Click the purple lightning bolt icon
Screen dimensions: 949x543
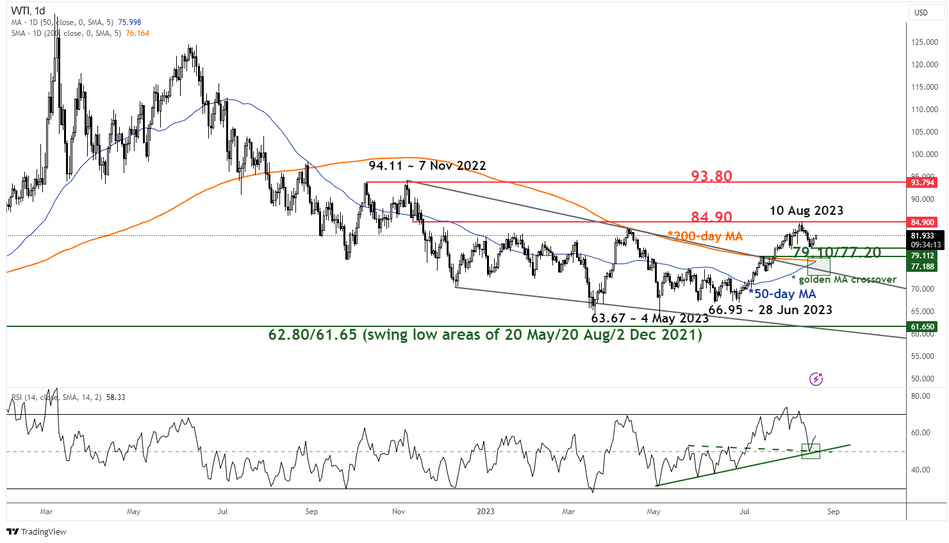(816, 379)
